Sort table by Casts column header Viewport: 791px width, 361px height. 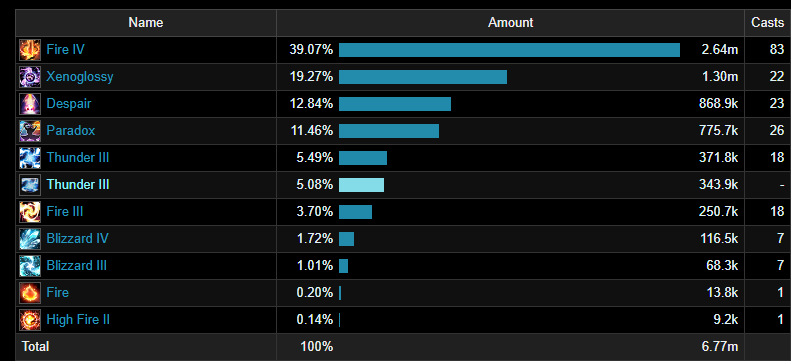(767, 23)
